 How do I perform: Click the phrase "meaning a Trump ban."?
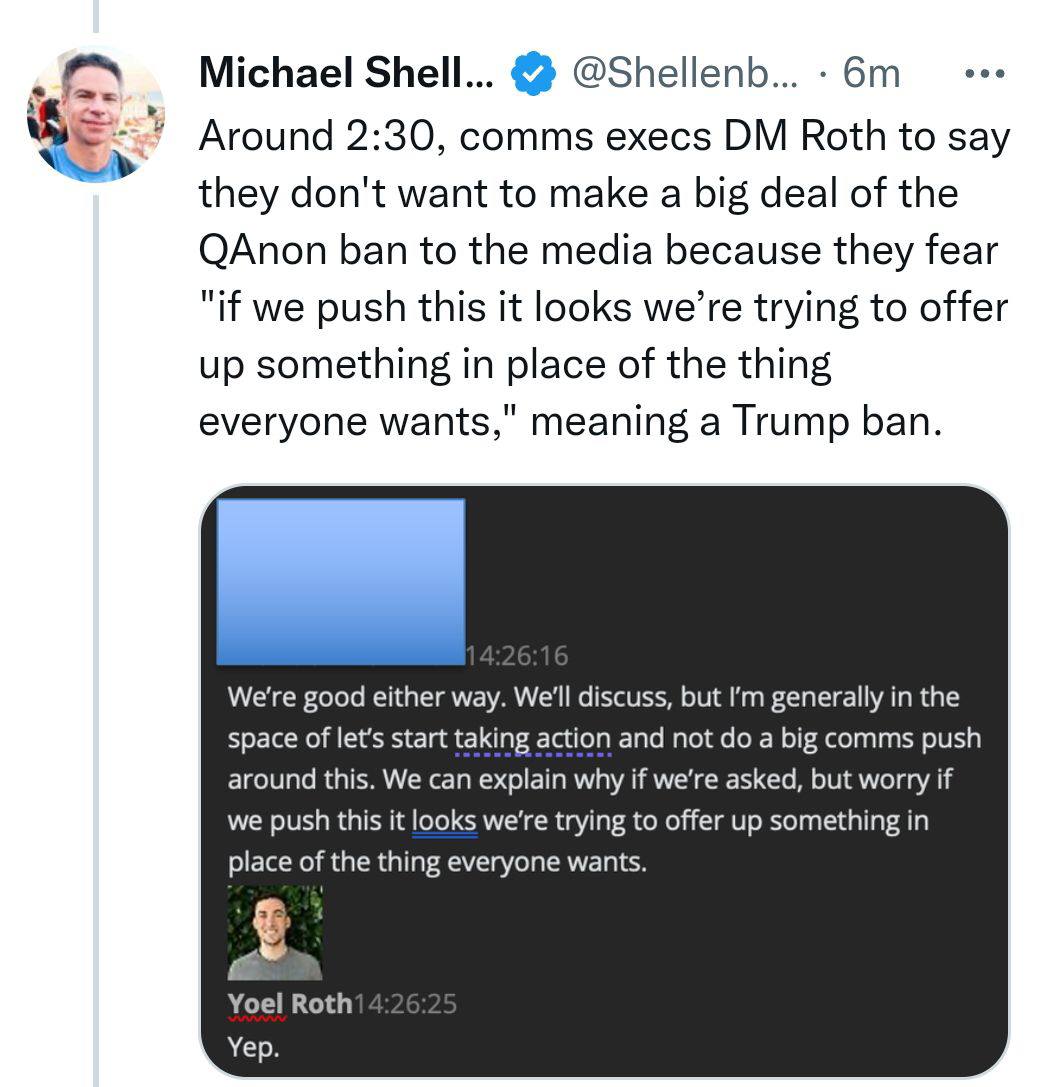(x=736, y=421)
